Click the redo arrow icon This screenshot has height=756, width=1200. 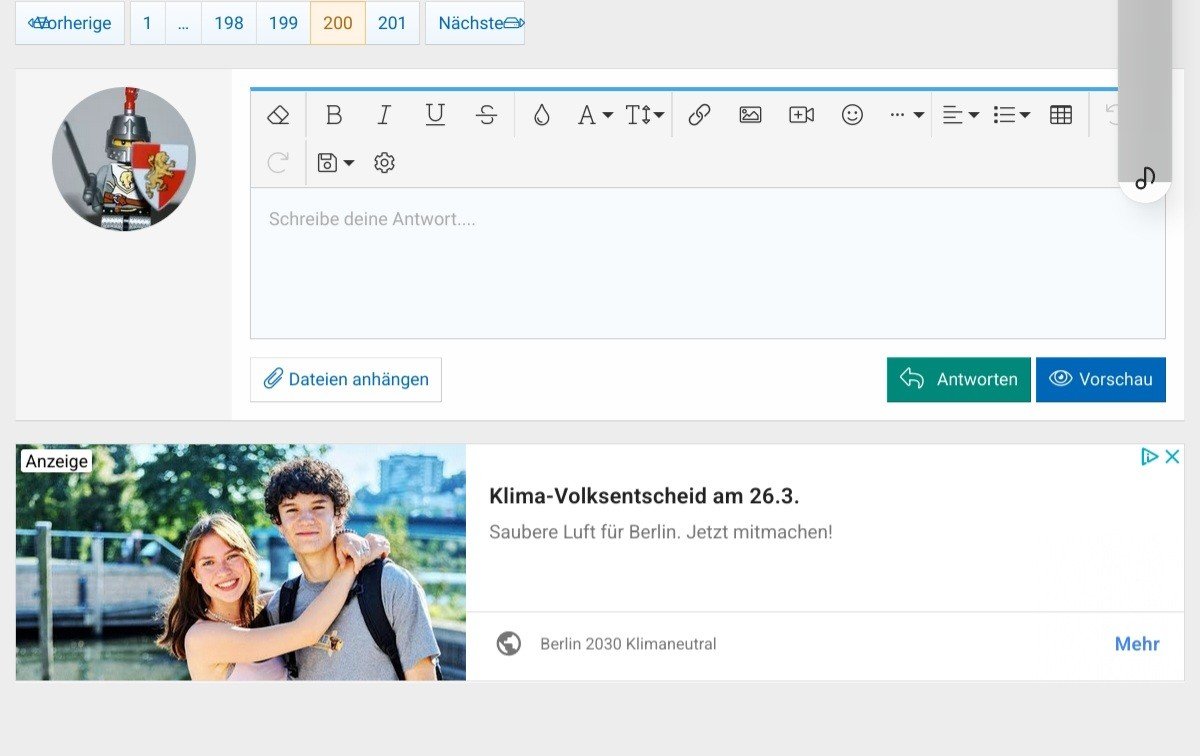[x=278, y=163]
